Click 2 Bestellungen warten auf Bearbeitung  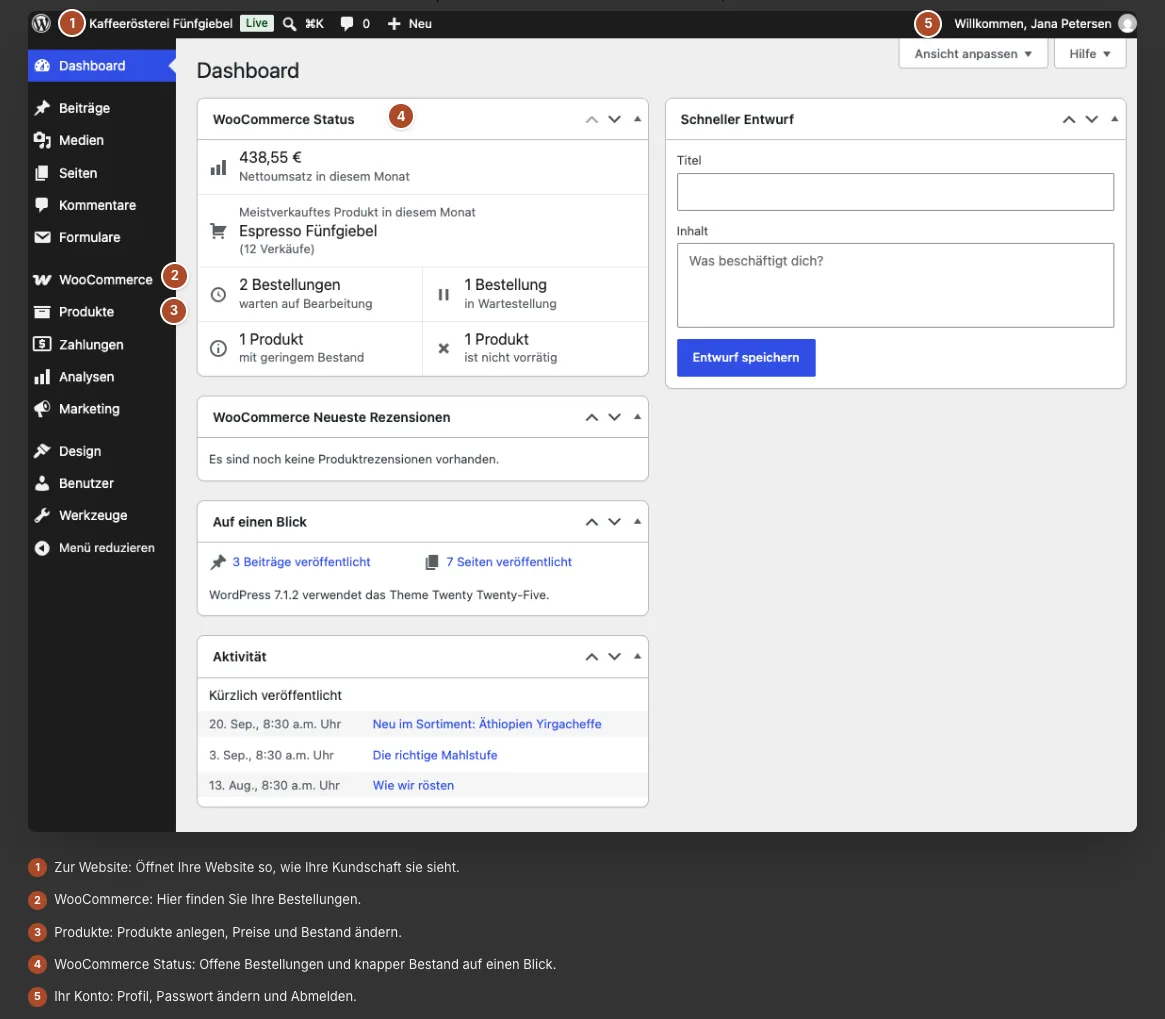pos(310,294)
